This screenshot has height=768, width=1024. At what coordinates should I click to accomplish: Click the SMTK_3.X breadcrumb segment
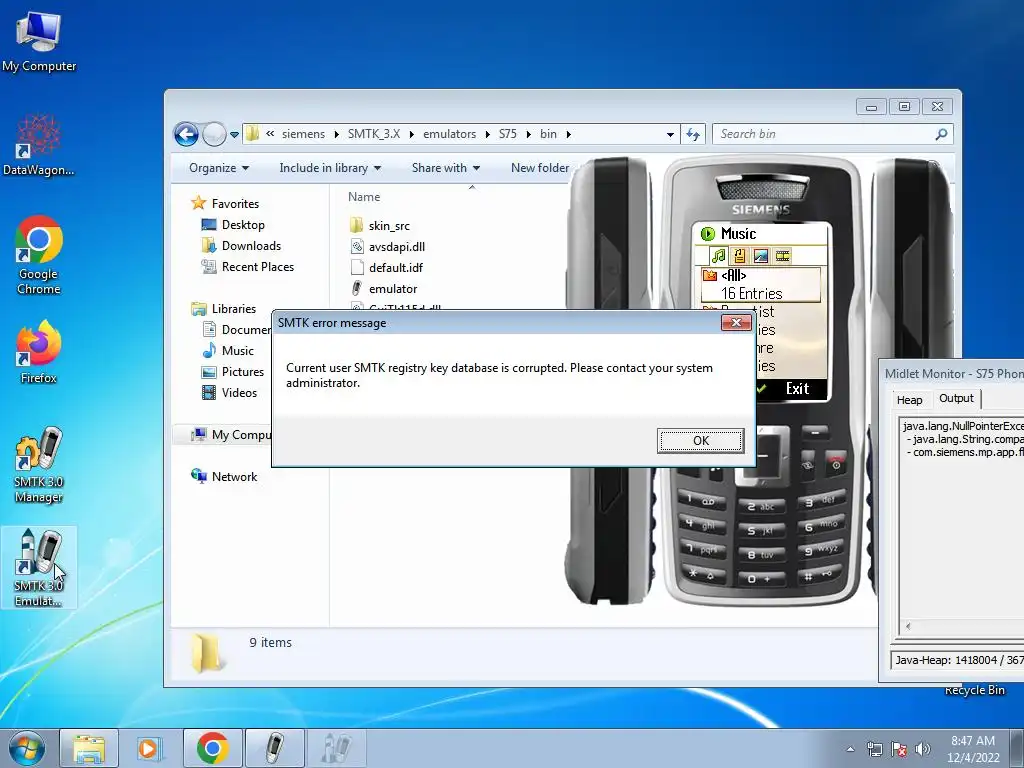[x=374, y=134]
